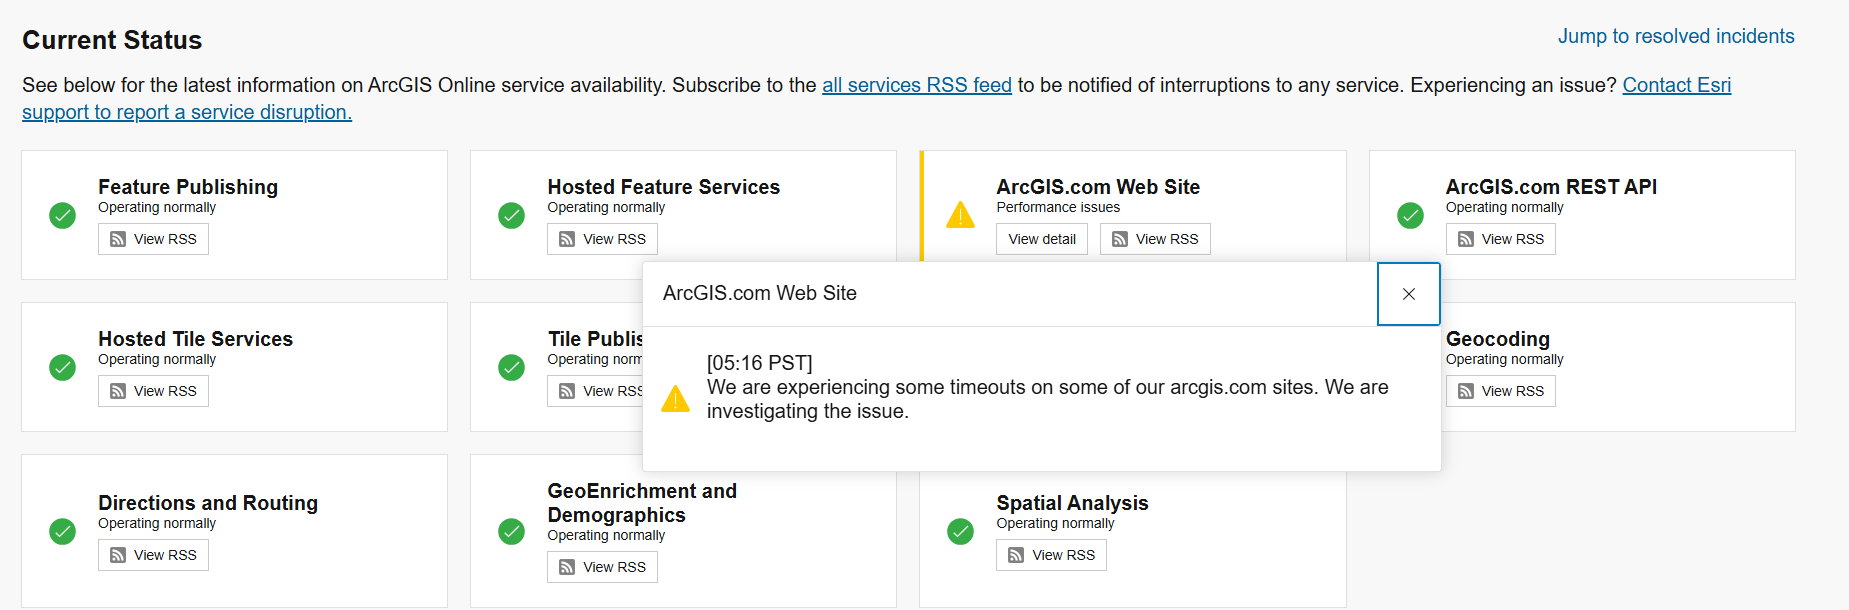Click yellow warning icon beside ArcGIS.com Web Site card
Viewport: 1849px width, 610px height.
click(x=960, y=215)
